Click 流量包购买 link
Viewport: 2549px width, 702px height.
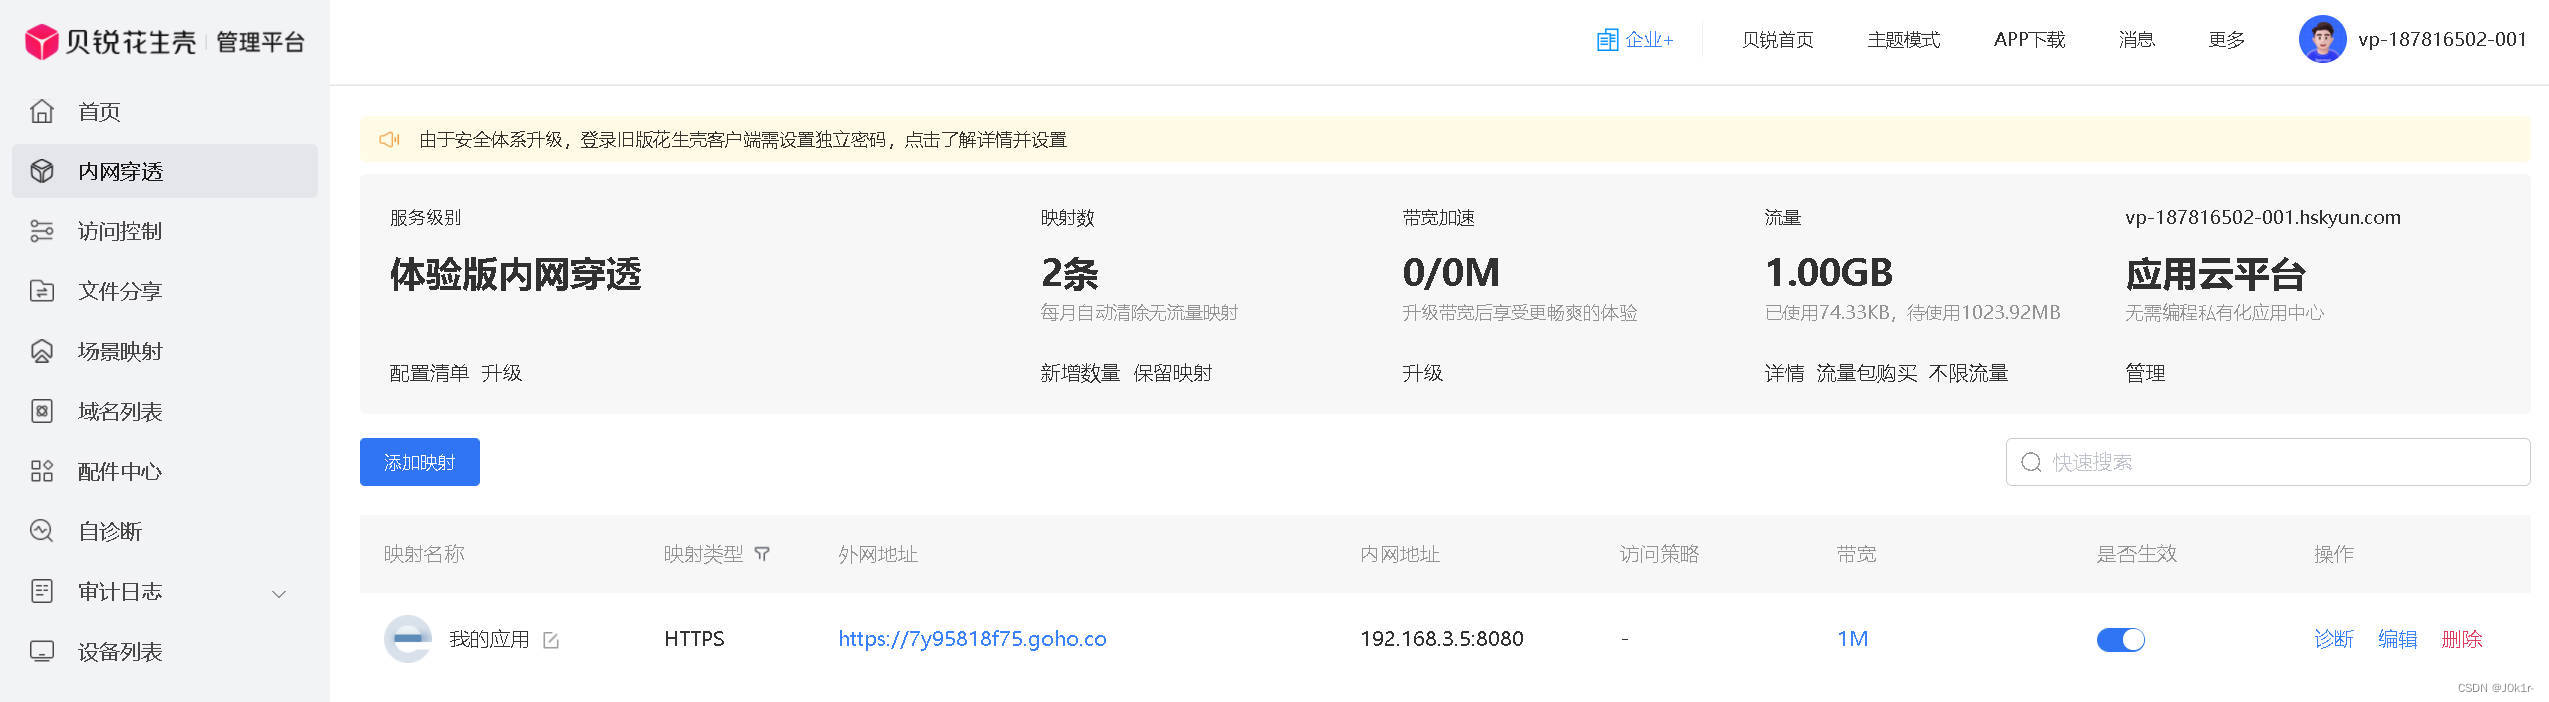tap(1866, 373)
